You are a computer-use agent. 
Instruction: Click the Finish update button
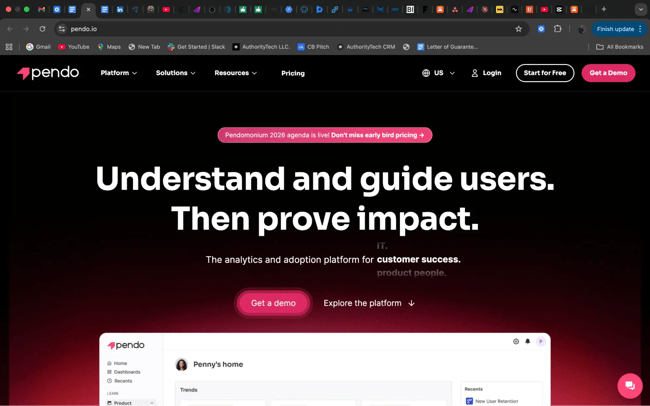click(x=615, y=29)
